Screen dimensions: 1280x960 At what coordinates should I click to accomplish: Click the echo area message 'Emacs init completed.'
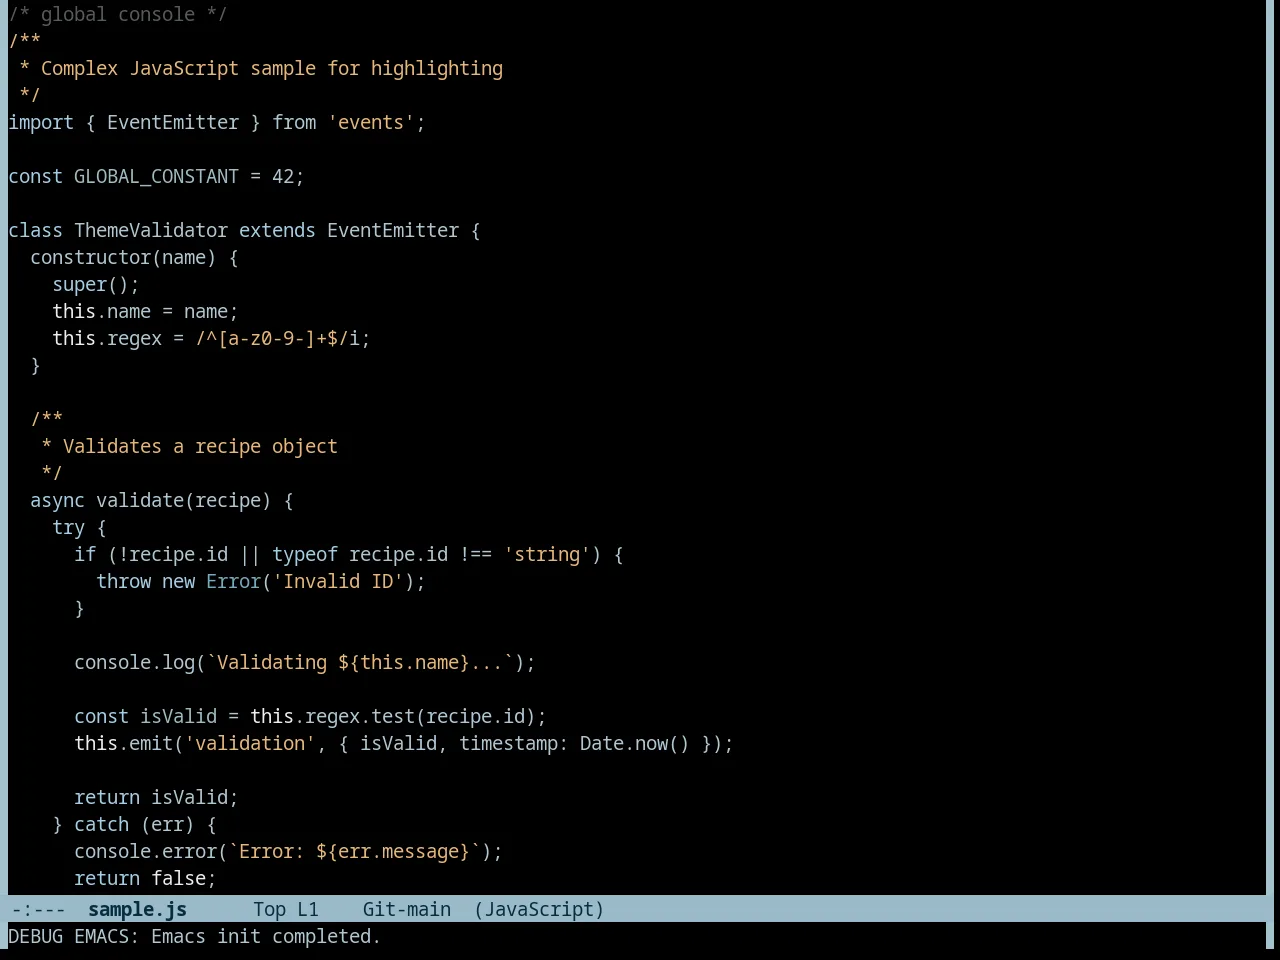pos(266,937)
